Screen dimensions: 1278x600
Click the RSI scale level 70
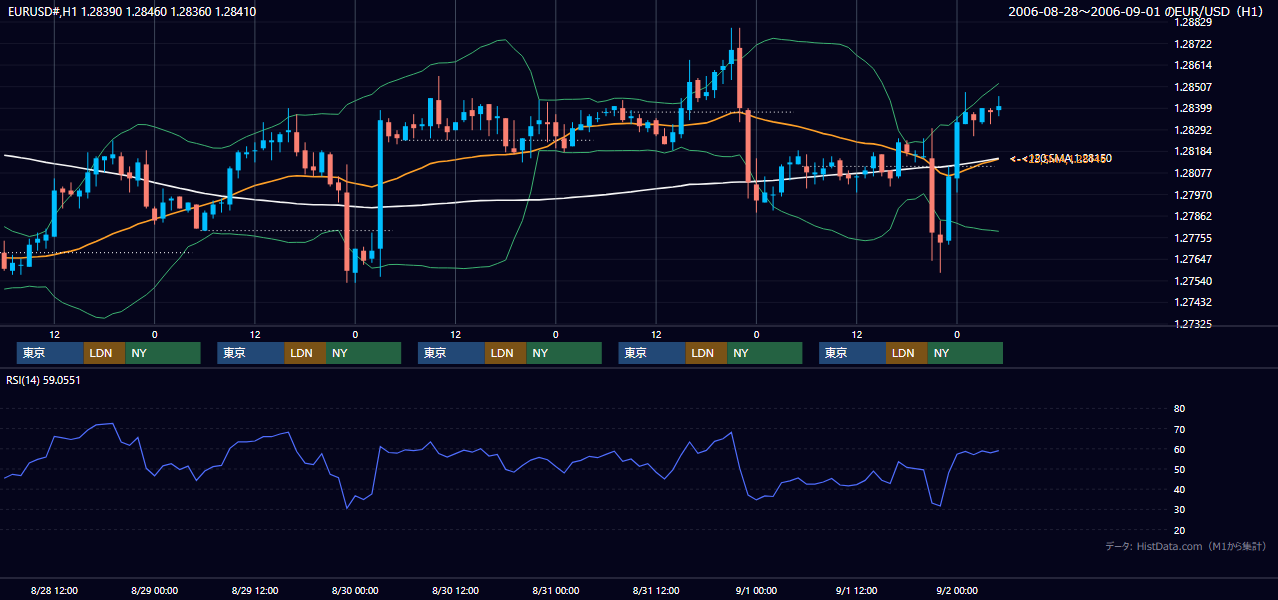pos(1179,429)
